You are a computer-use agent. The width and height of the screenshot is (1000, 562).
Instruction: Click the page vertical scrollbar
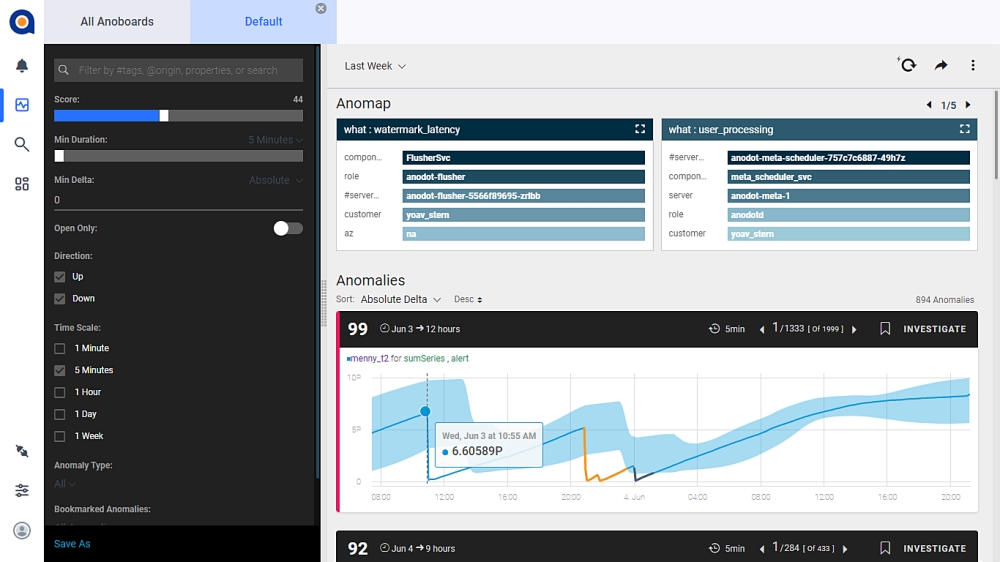996,135
